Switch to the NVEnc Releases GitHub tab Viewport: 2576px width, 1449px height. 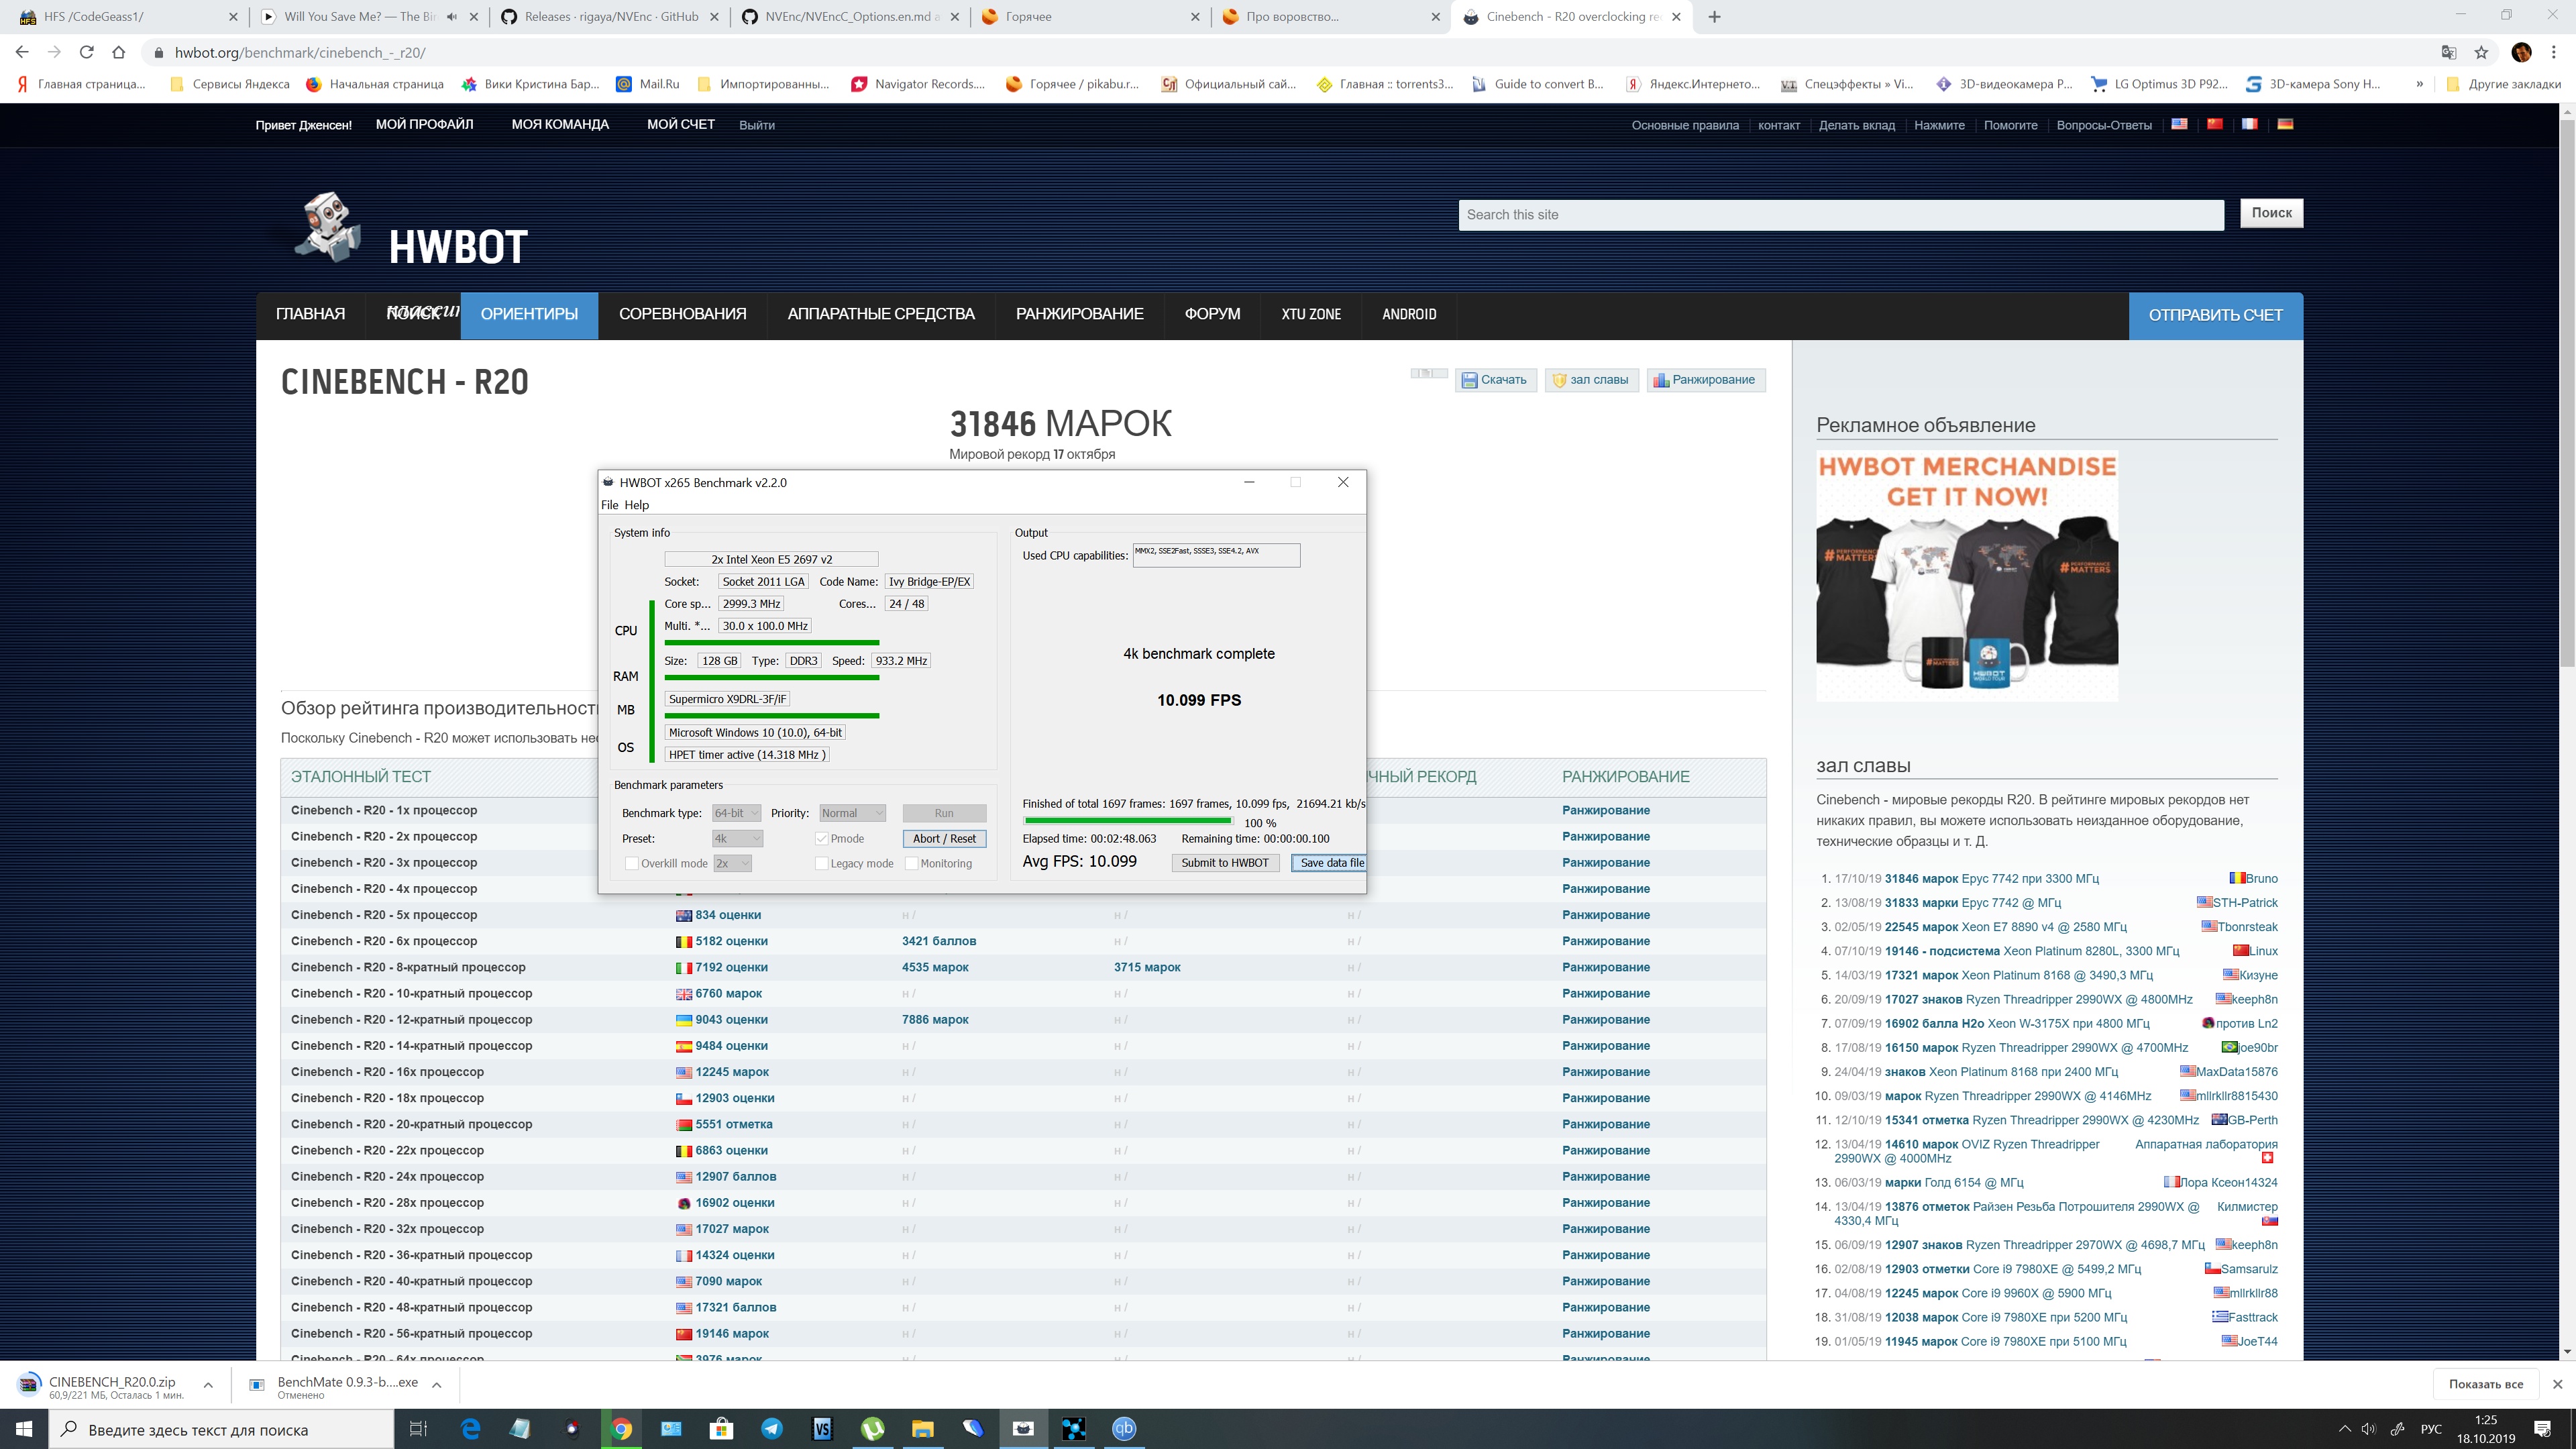[x=611, y=16]
